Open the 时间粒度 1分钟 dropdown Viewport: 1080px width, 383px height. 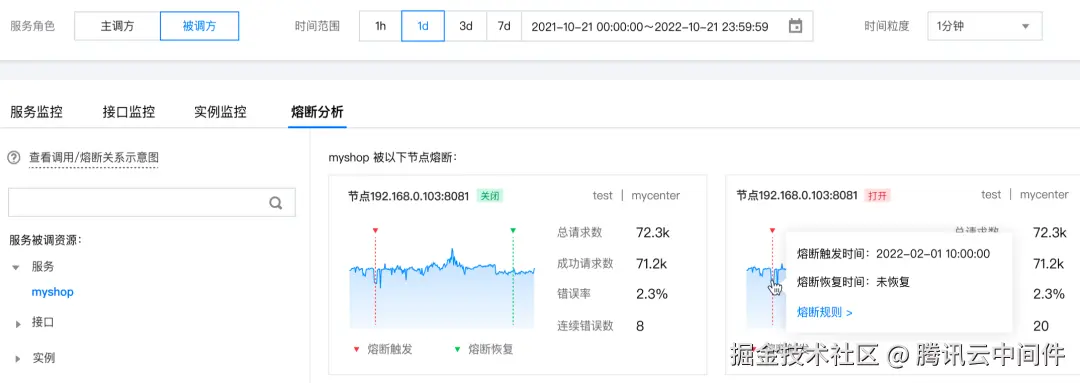pos(984,26)
